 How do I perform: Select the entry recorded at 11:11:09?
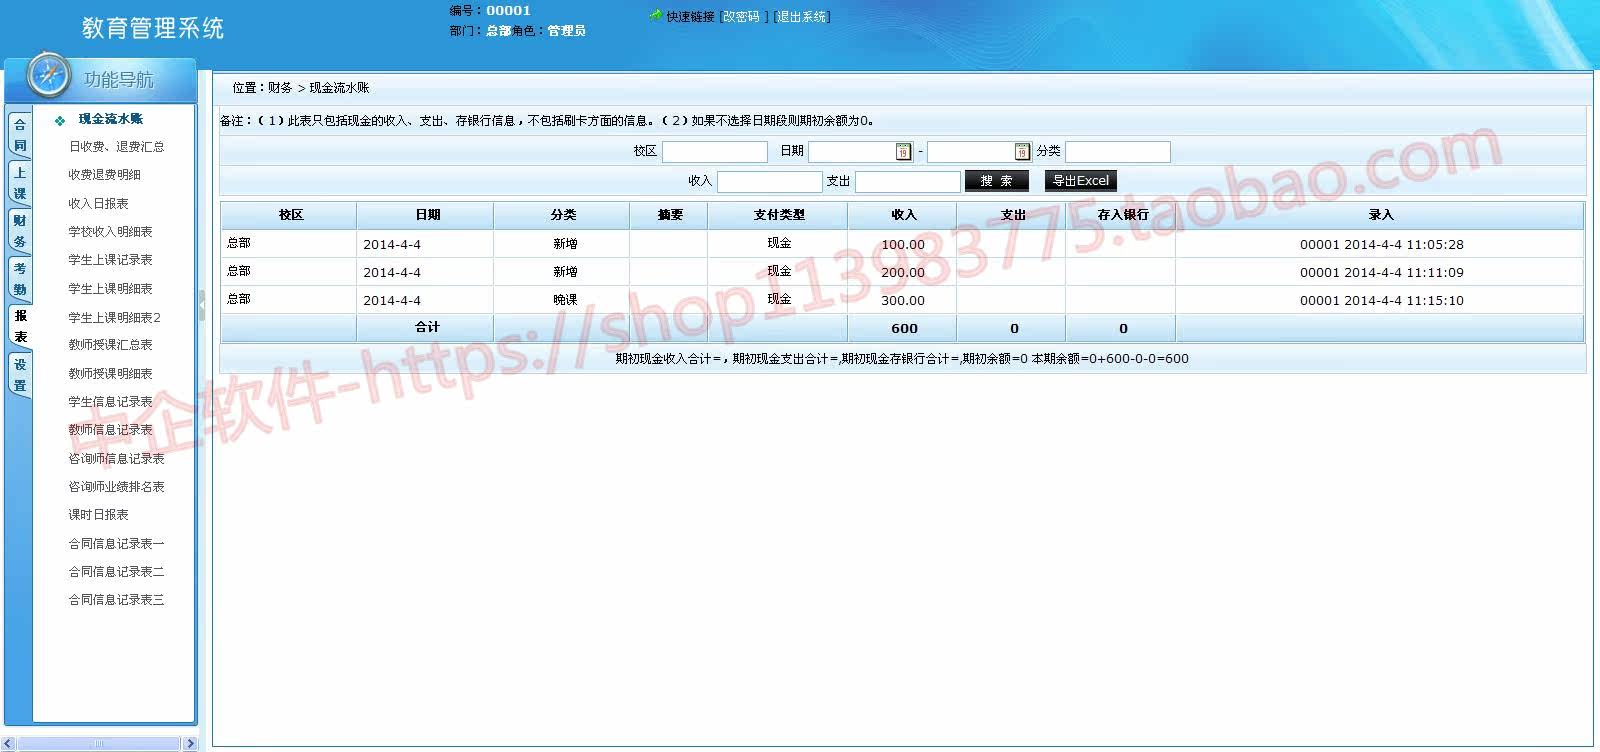pos(1380,272)
